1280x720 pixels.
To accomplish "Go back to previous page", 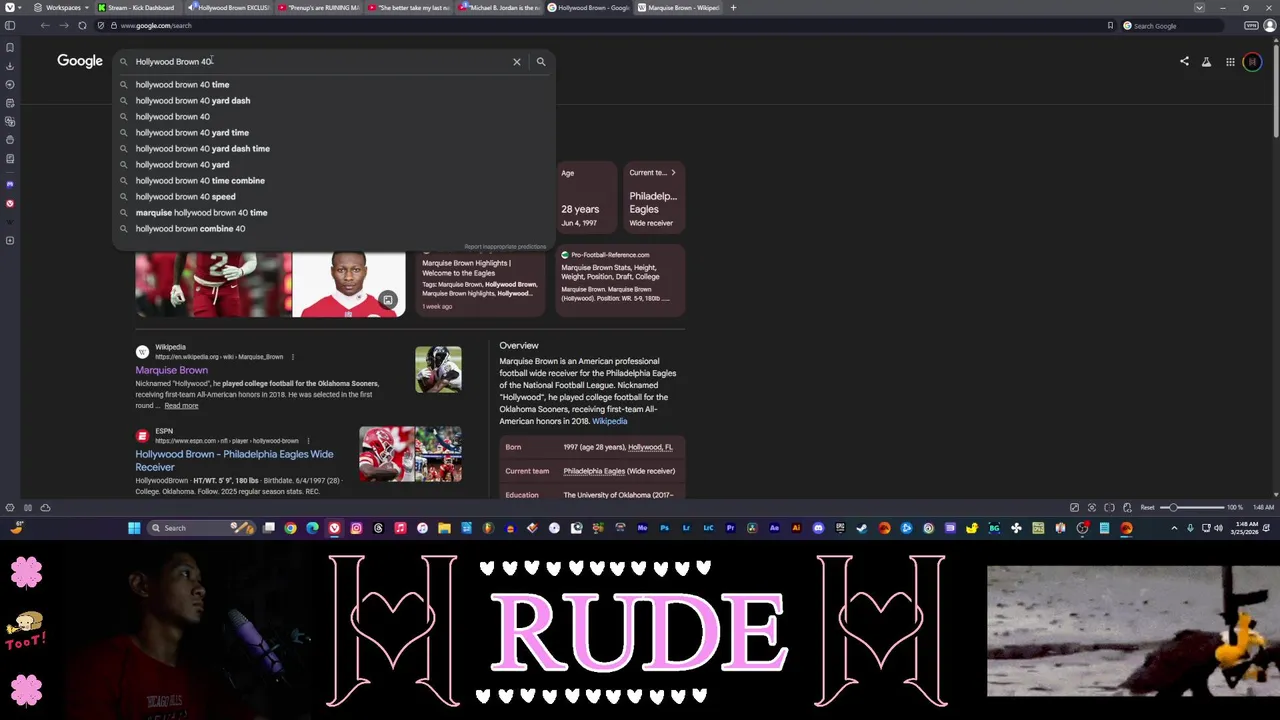I will pyautogui.click(x=45, y=25).
